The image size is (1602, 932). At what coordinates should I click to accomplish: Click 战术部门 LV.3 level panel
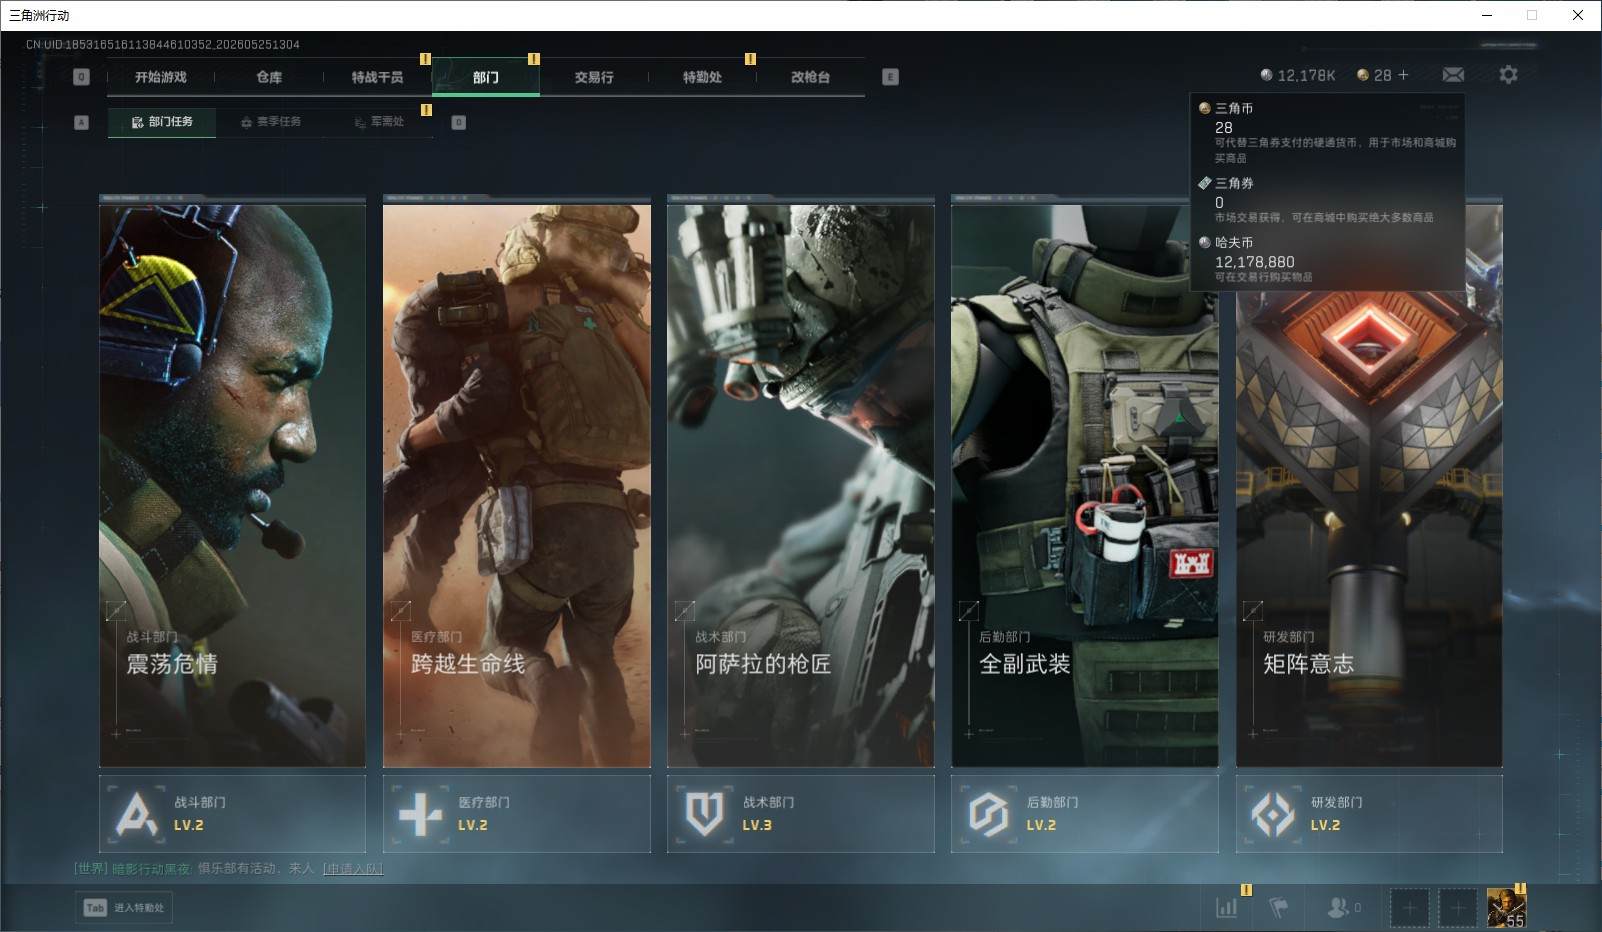click(801, 814)
